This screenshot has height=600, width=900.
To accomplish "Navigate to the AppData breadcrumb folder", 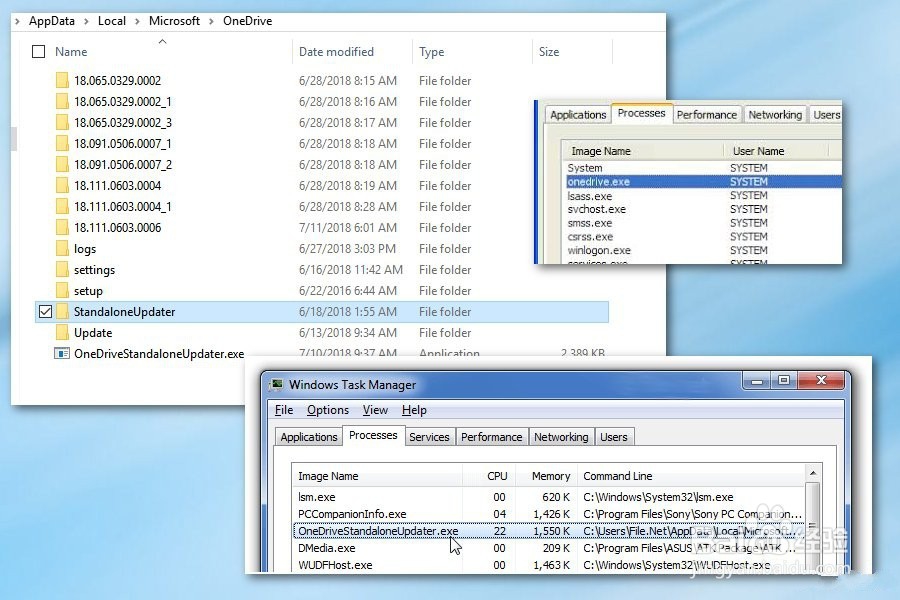I will pyautogui.click(x=51, y=21).
